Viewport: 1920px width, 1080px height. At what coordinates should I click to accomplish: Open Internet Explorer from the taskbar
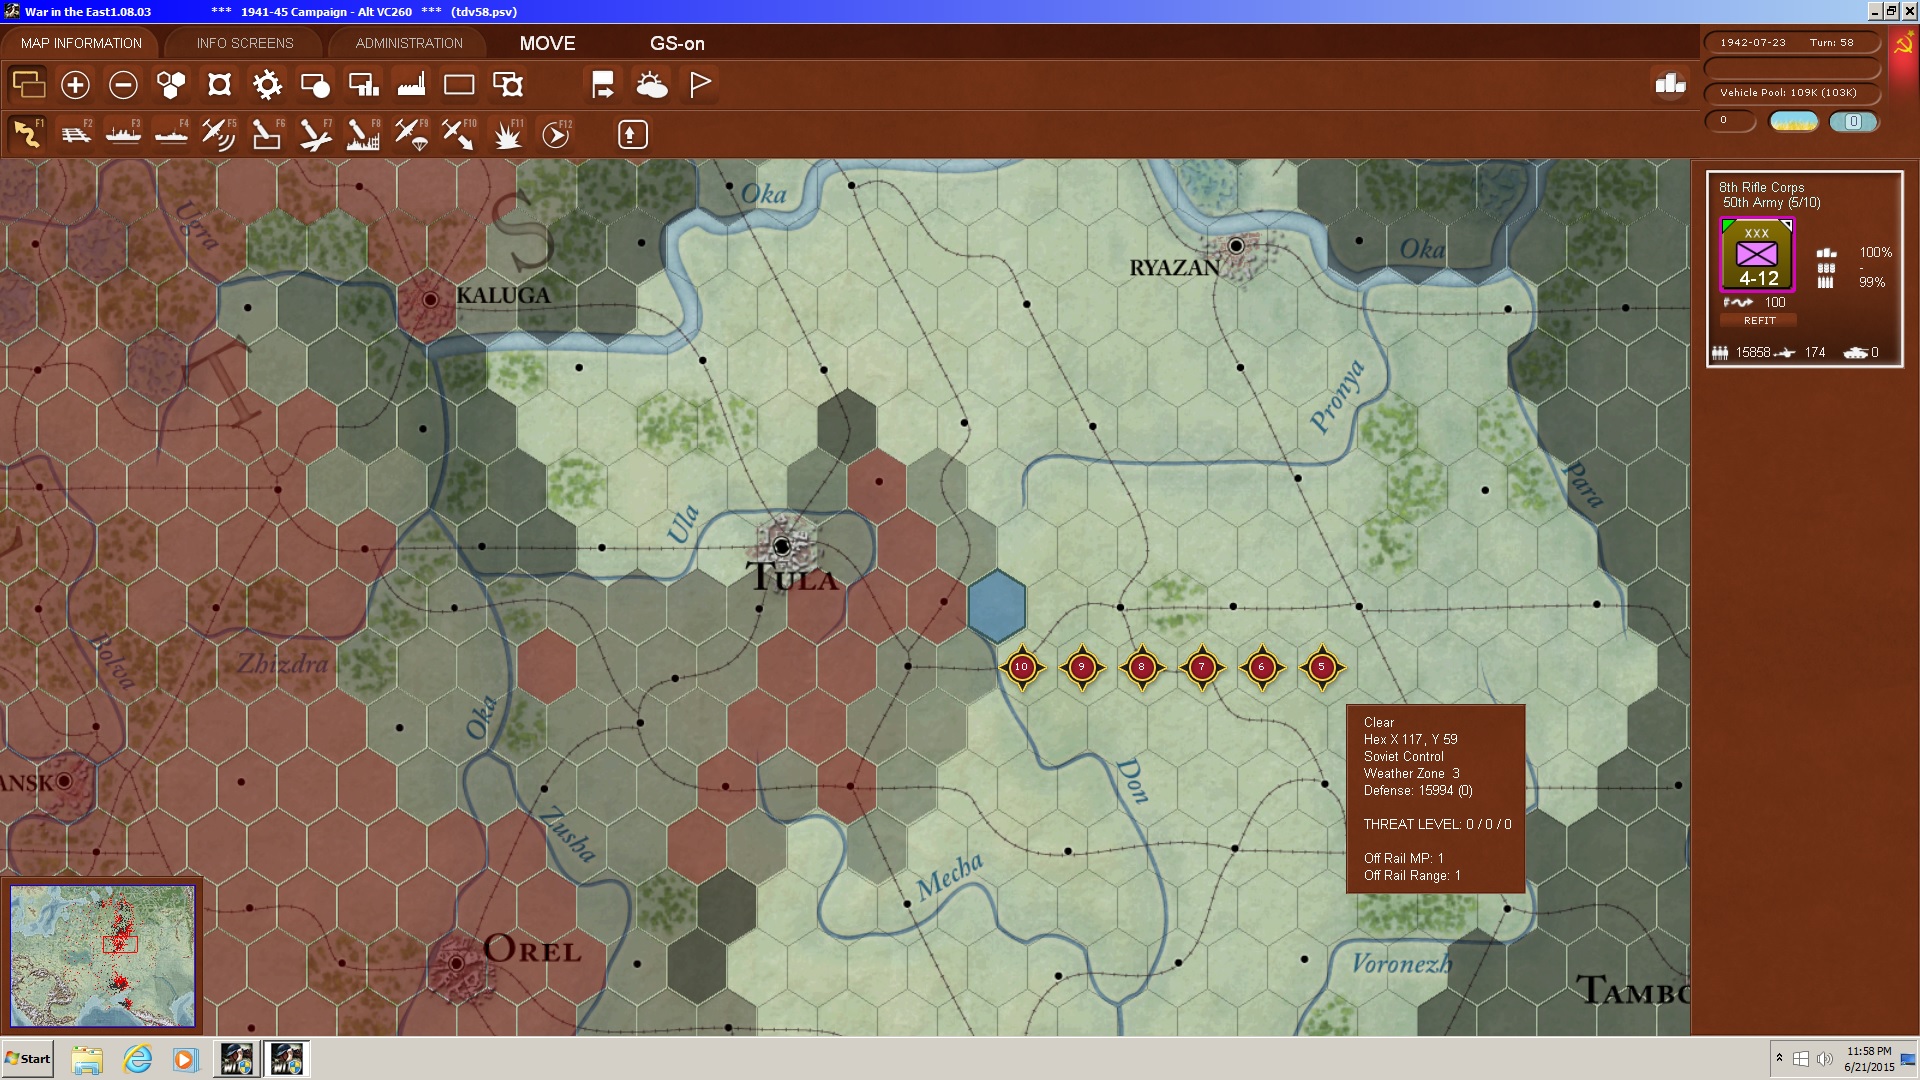pos(137,1059)
